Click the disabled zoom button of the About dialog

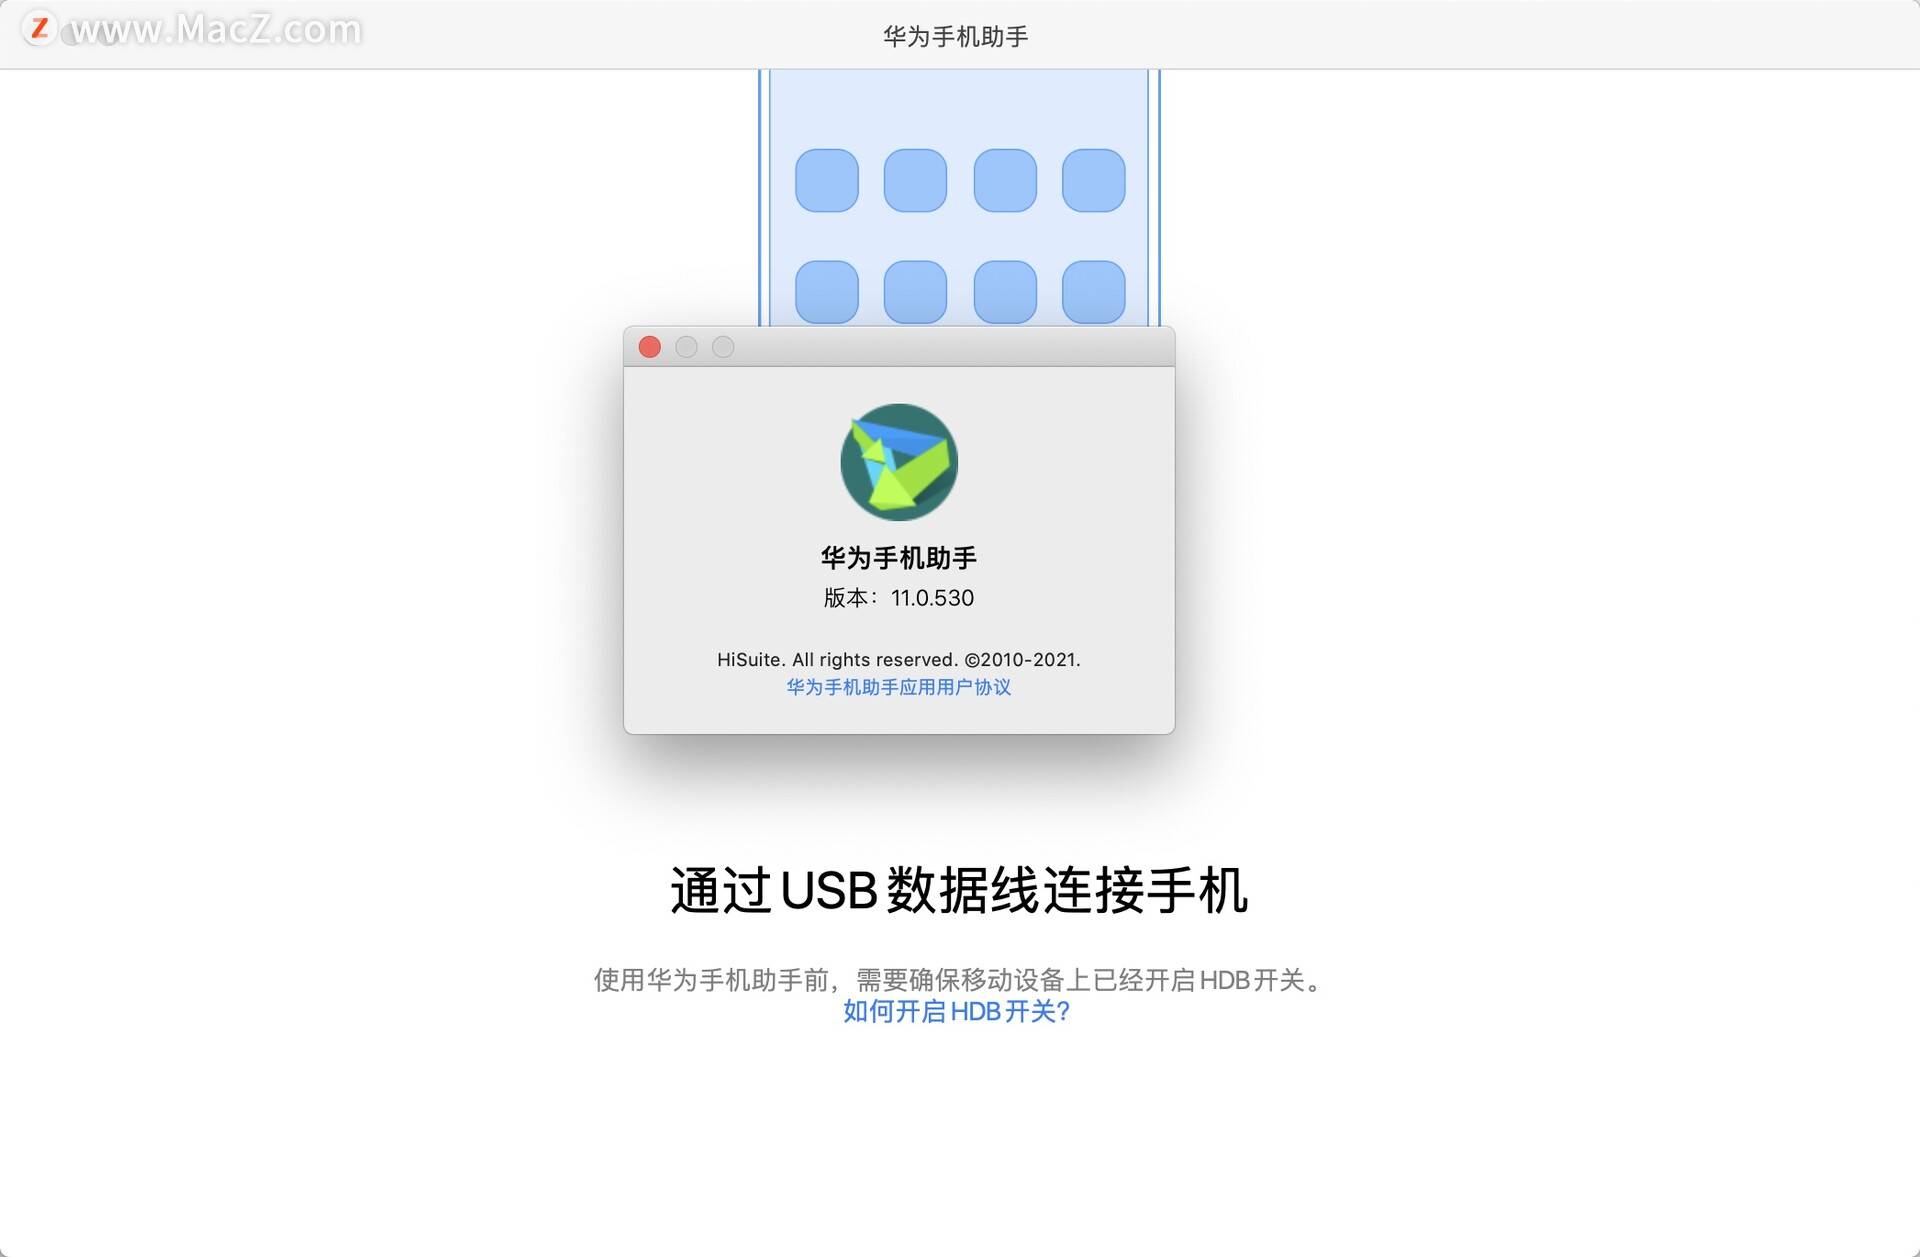pos(723,347)
